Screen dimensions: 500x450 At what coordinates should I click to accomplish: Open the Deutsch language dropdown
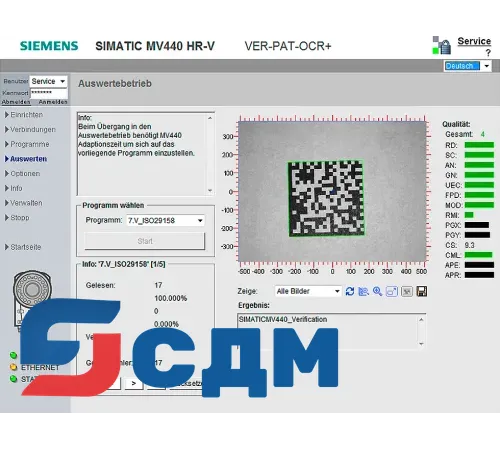(x=468, y=66)
